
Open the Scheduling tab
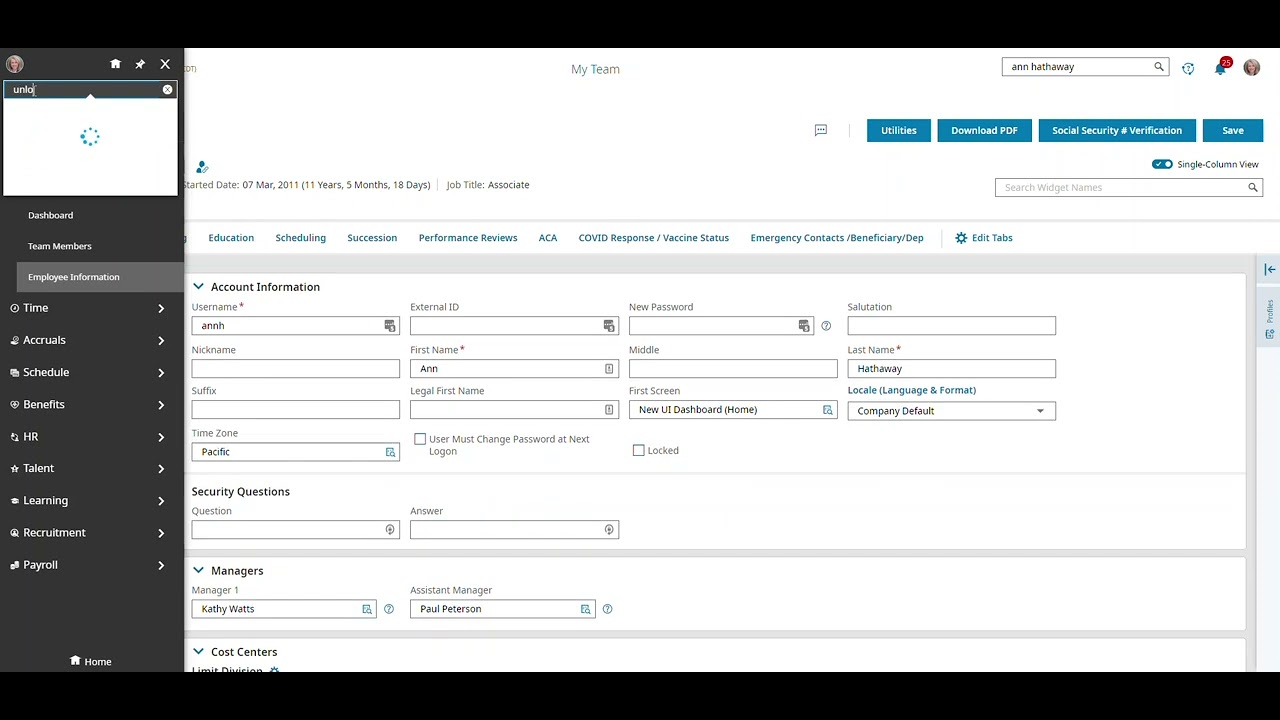click(x=301, y=238)
